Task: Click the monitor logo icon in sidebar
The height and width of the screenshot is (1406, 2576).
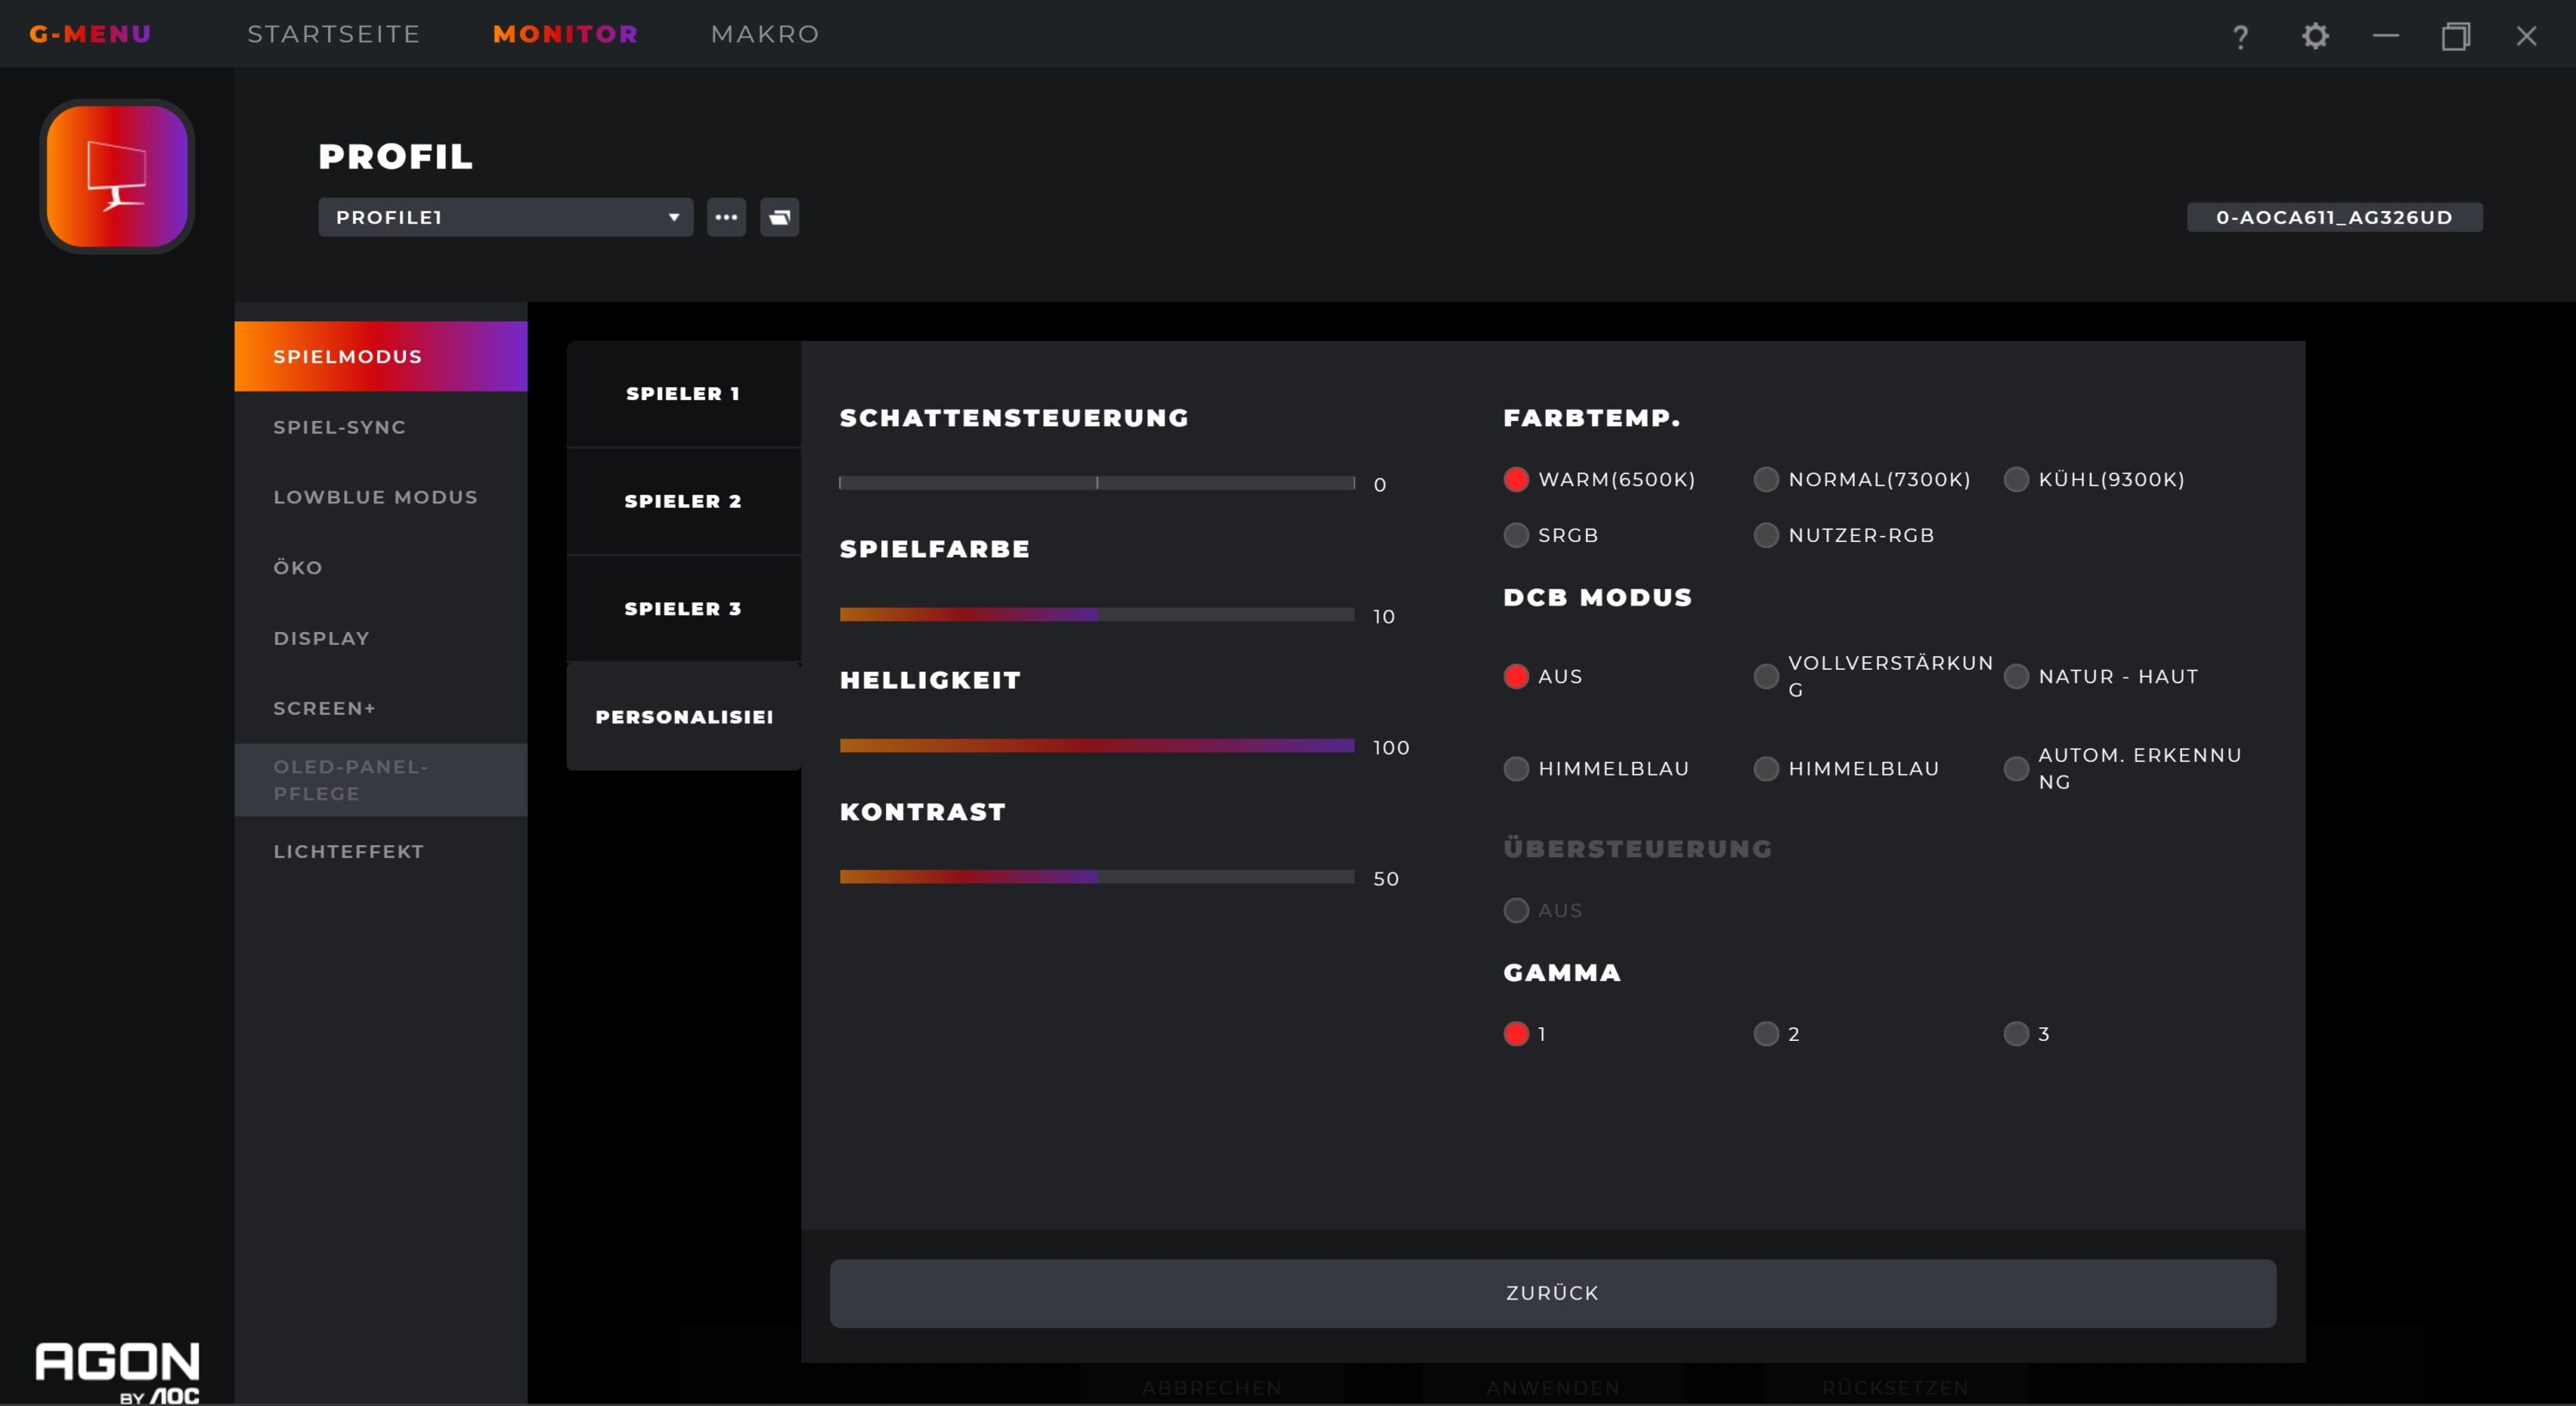Action: click(x=117, y=176)
